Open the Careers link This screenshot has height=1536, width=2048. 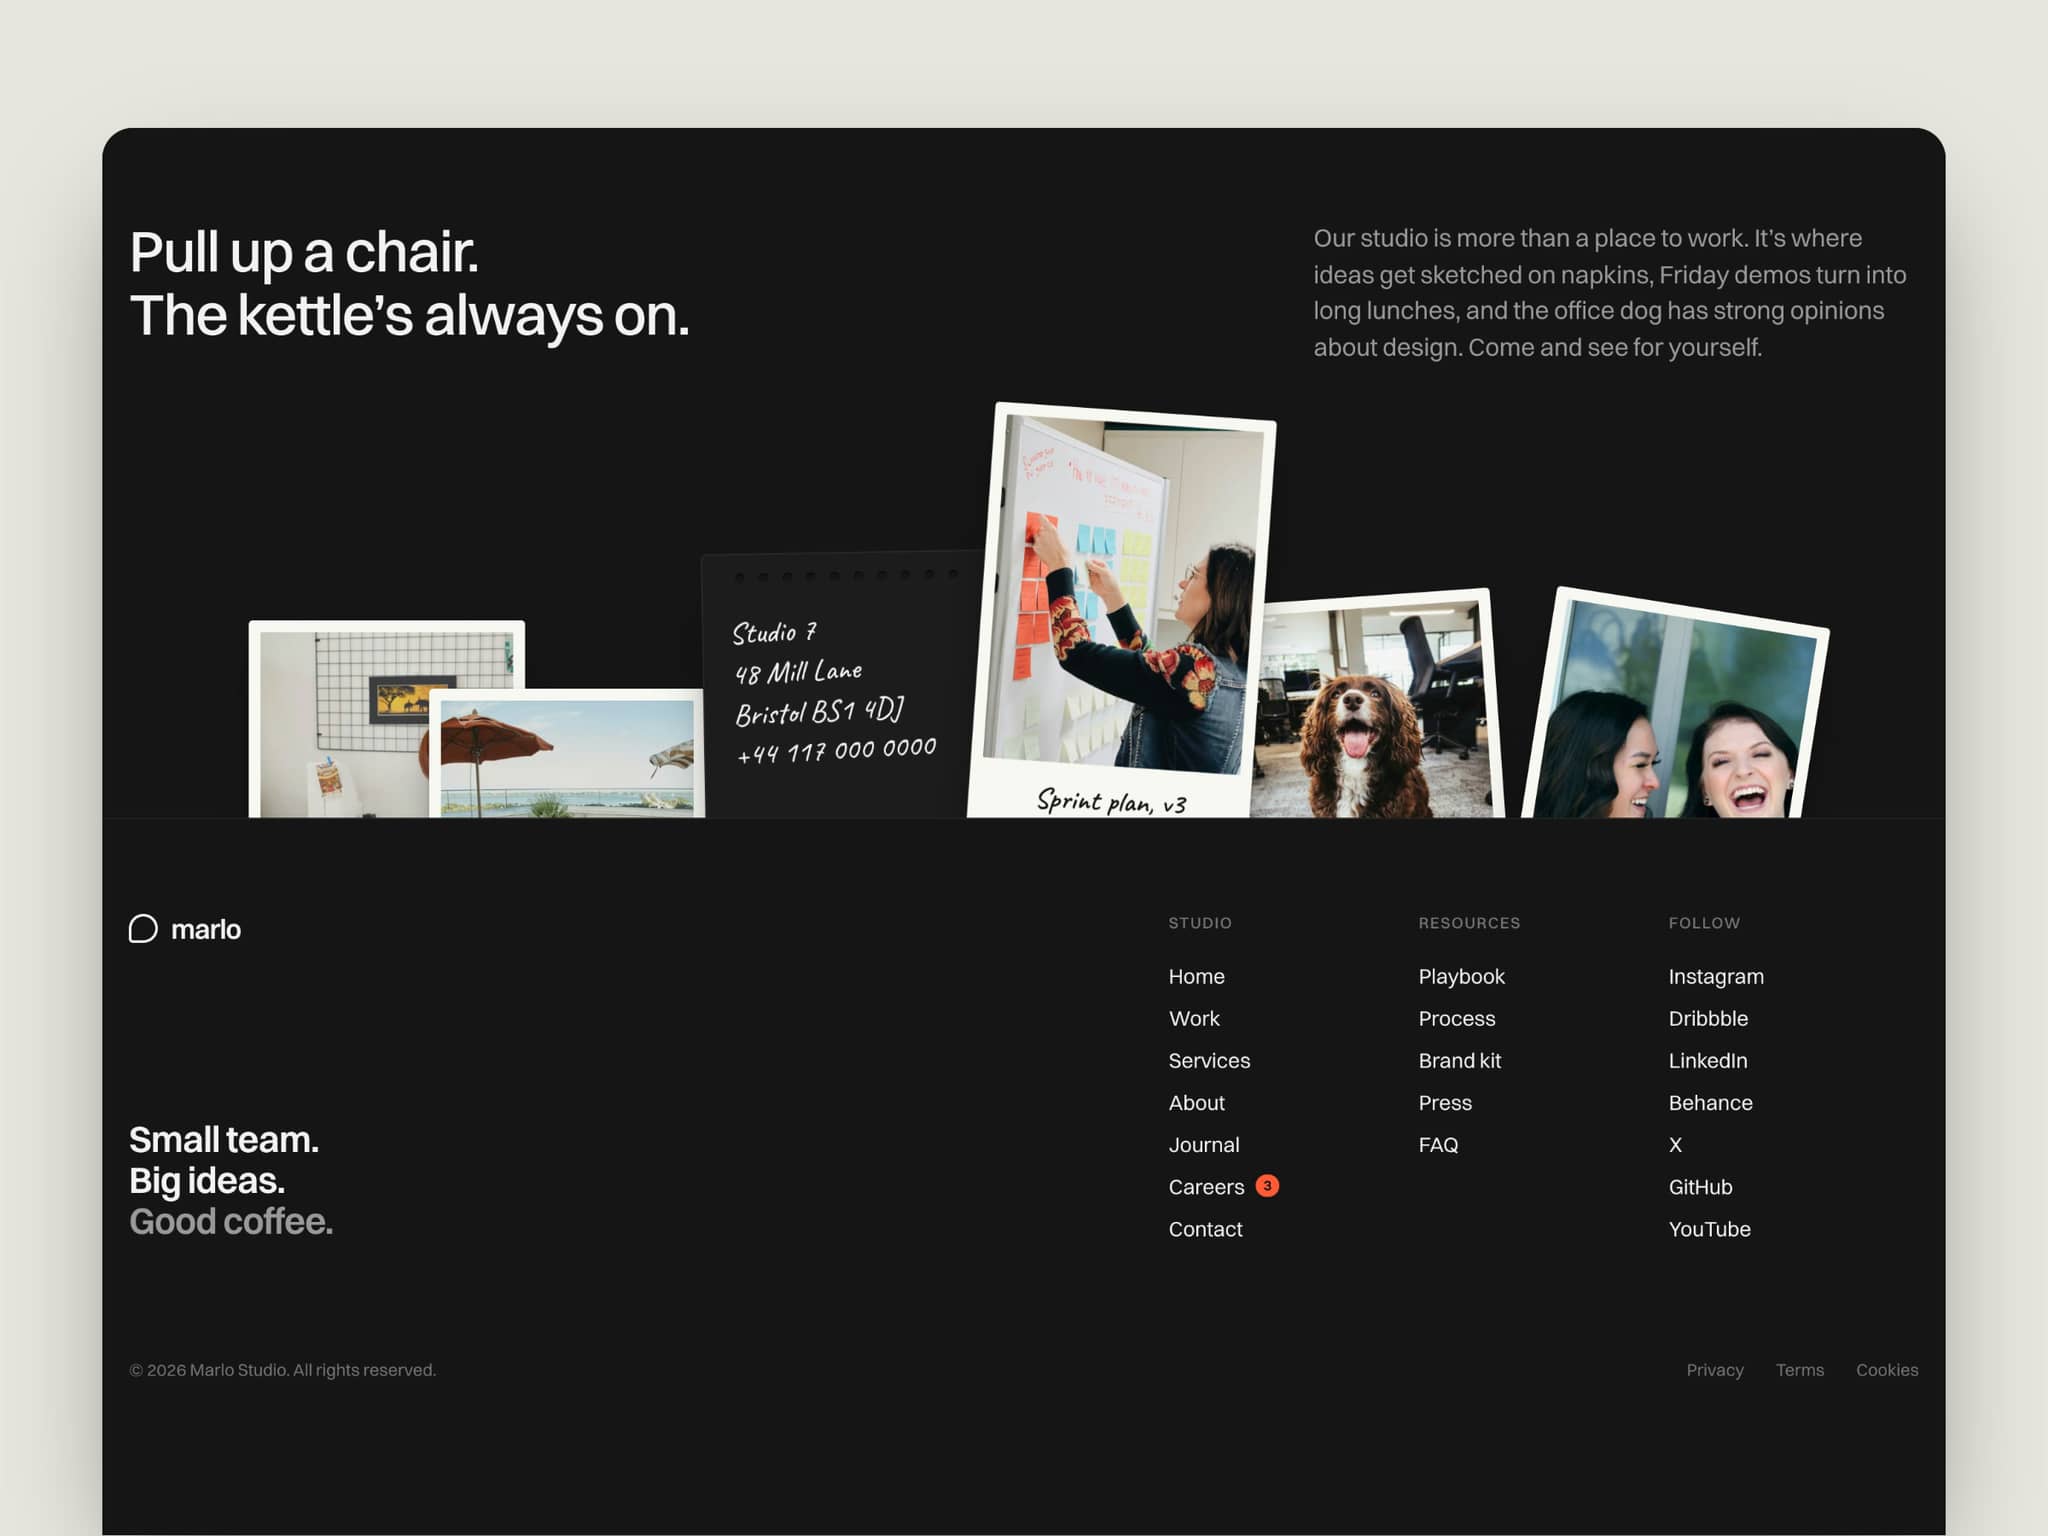pos(1206,1187)
